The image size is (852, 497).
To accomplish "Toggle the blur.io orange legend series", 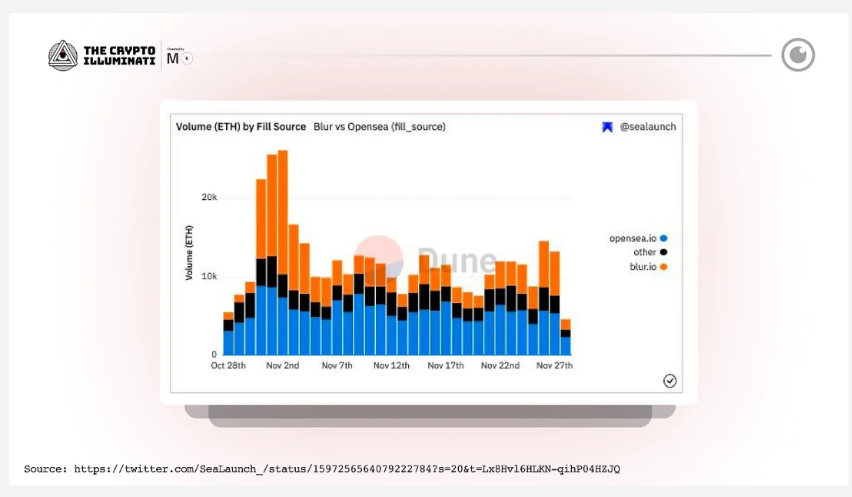I will pyautogui.click(x=648, y=267).
